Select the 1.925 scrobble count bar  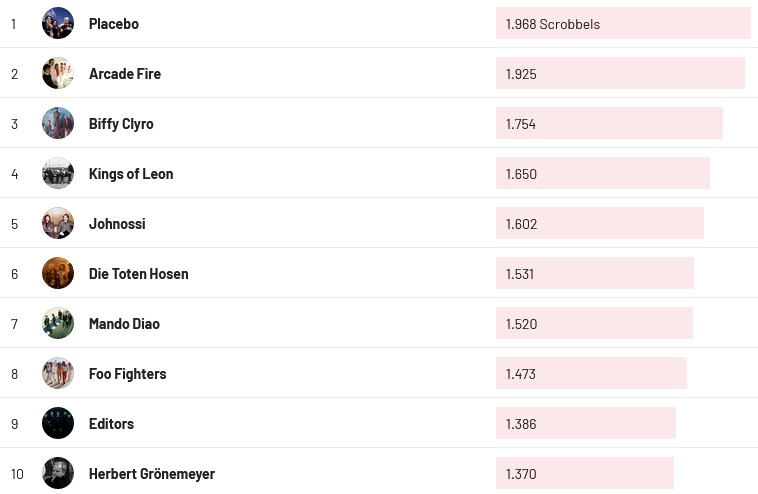[x=620, y=73]
